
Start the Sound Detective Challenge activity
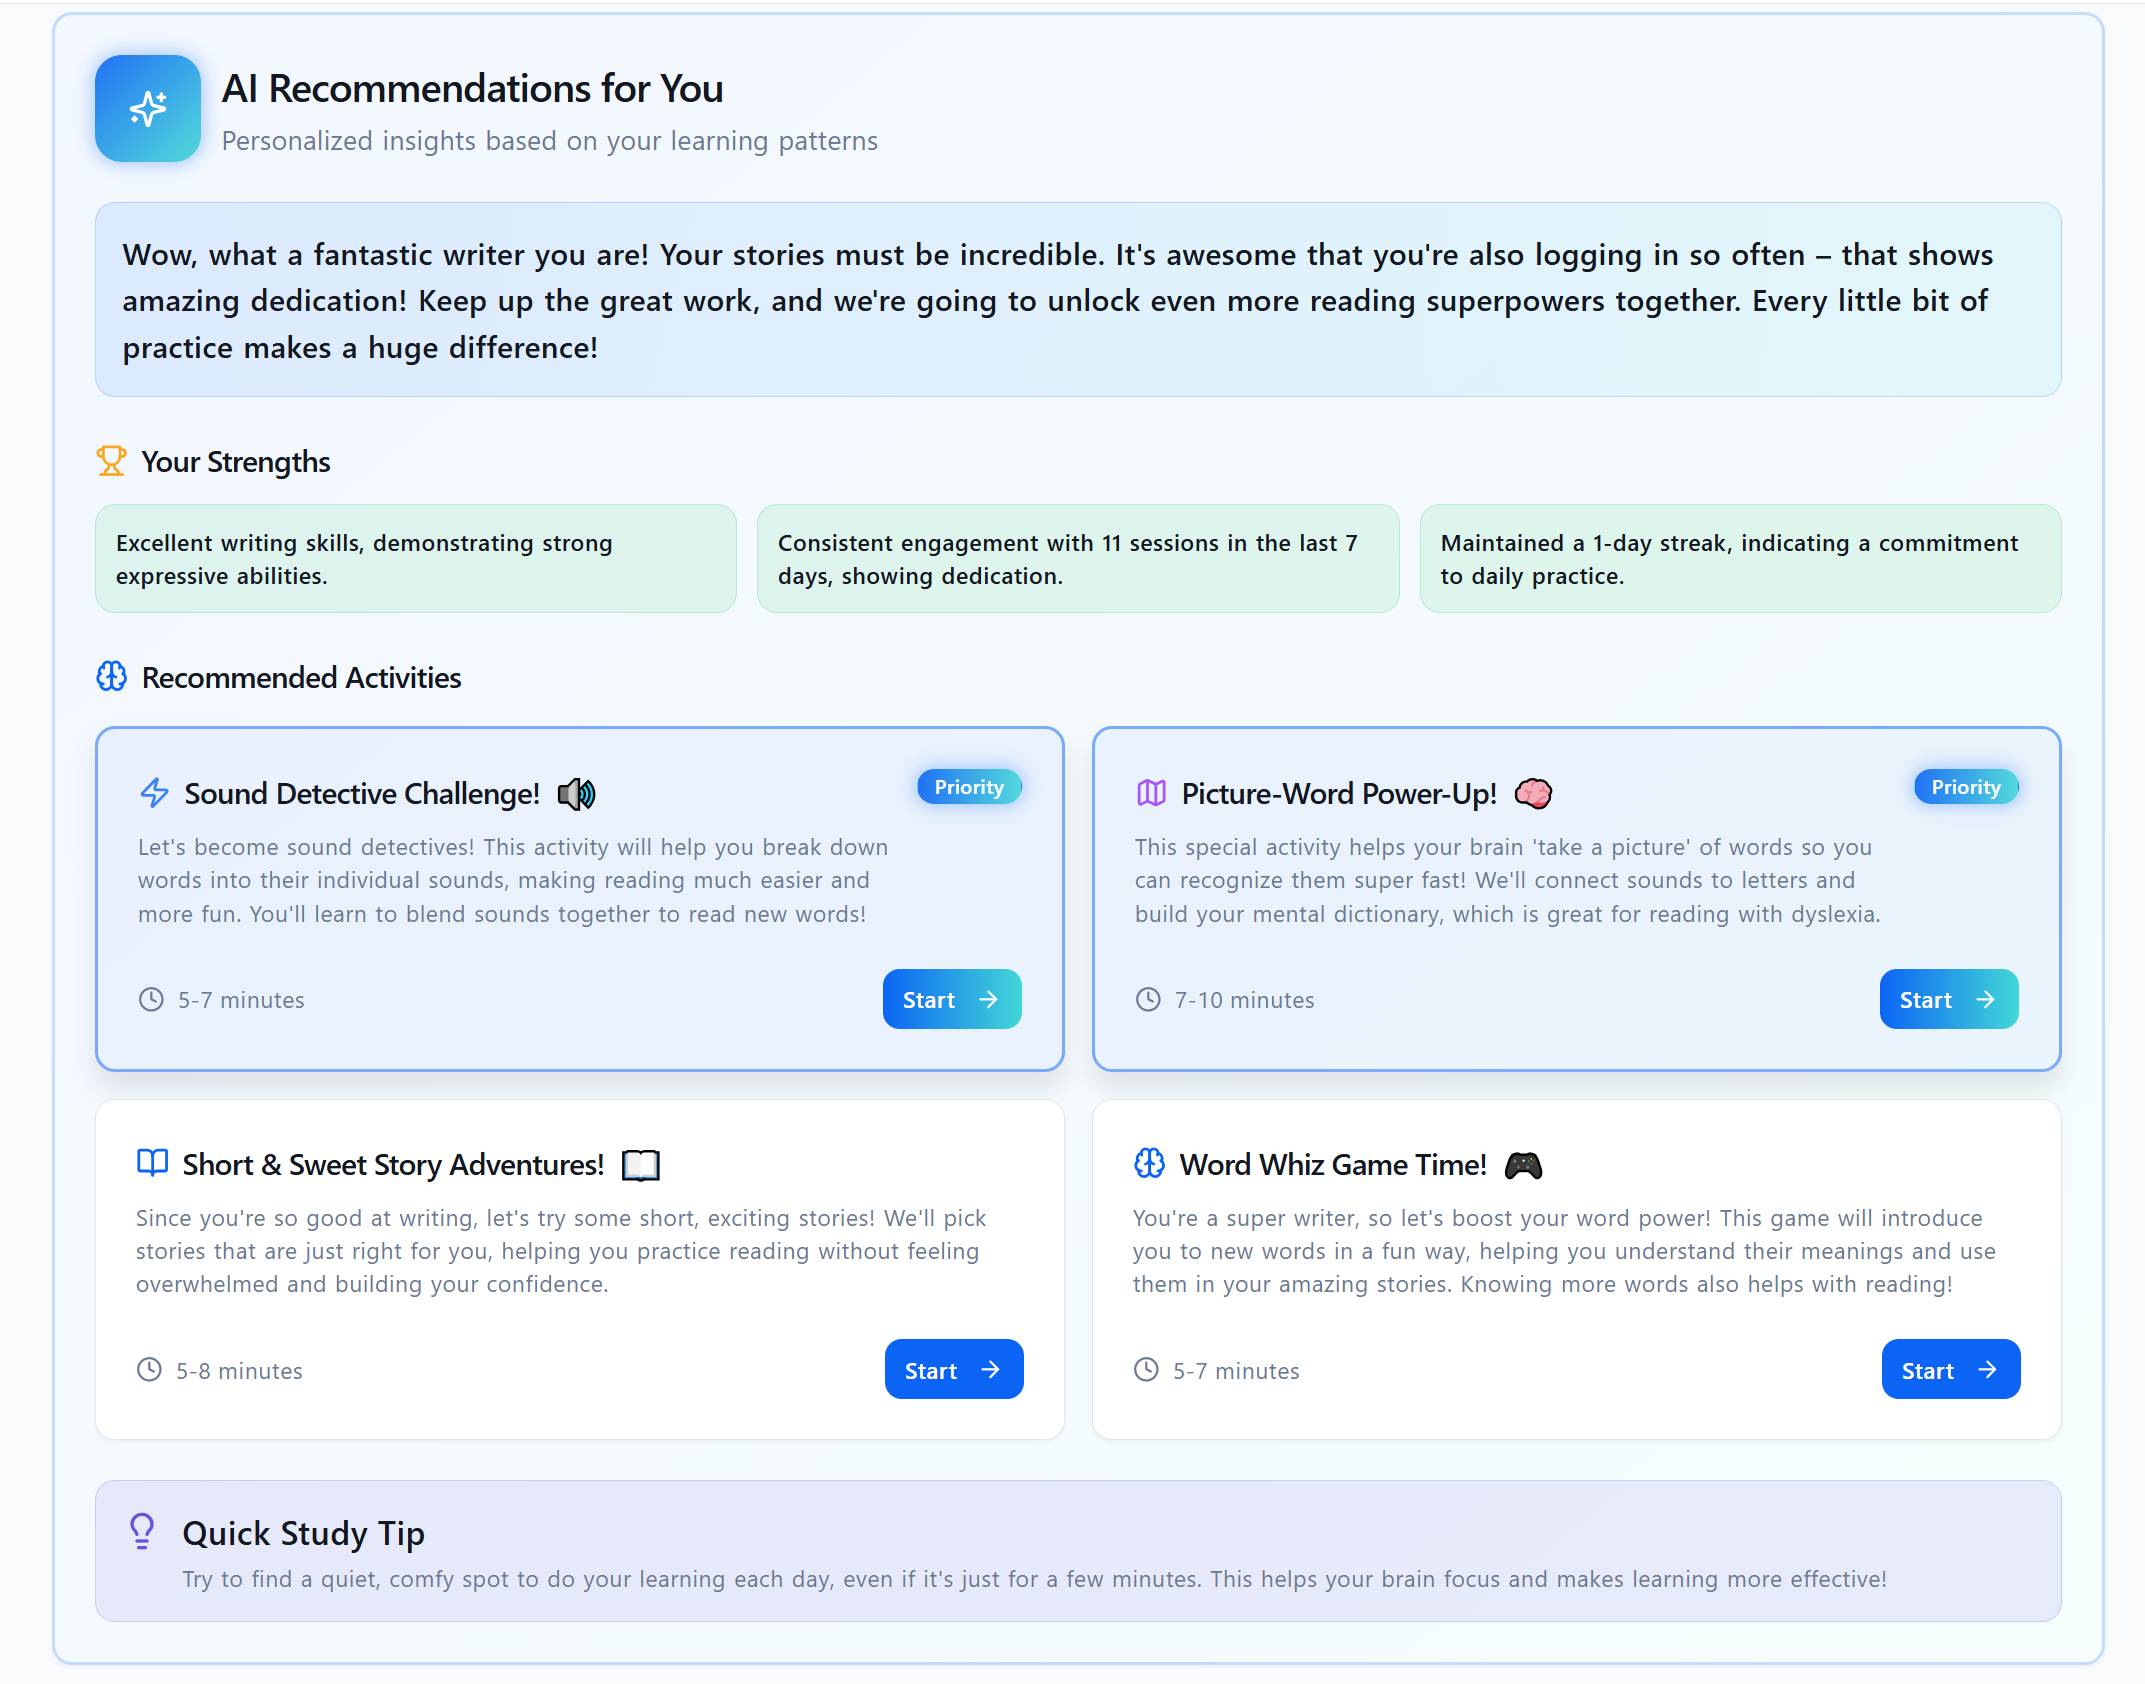pos(951,999)
